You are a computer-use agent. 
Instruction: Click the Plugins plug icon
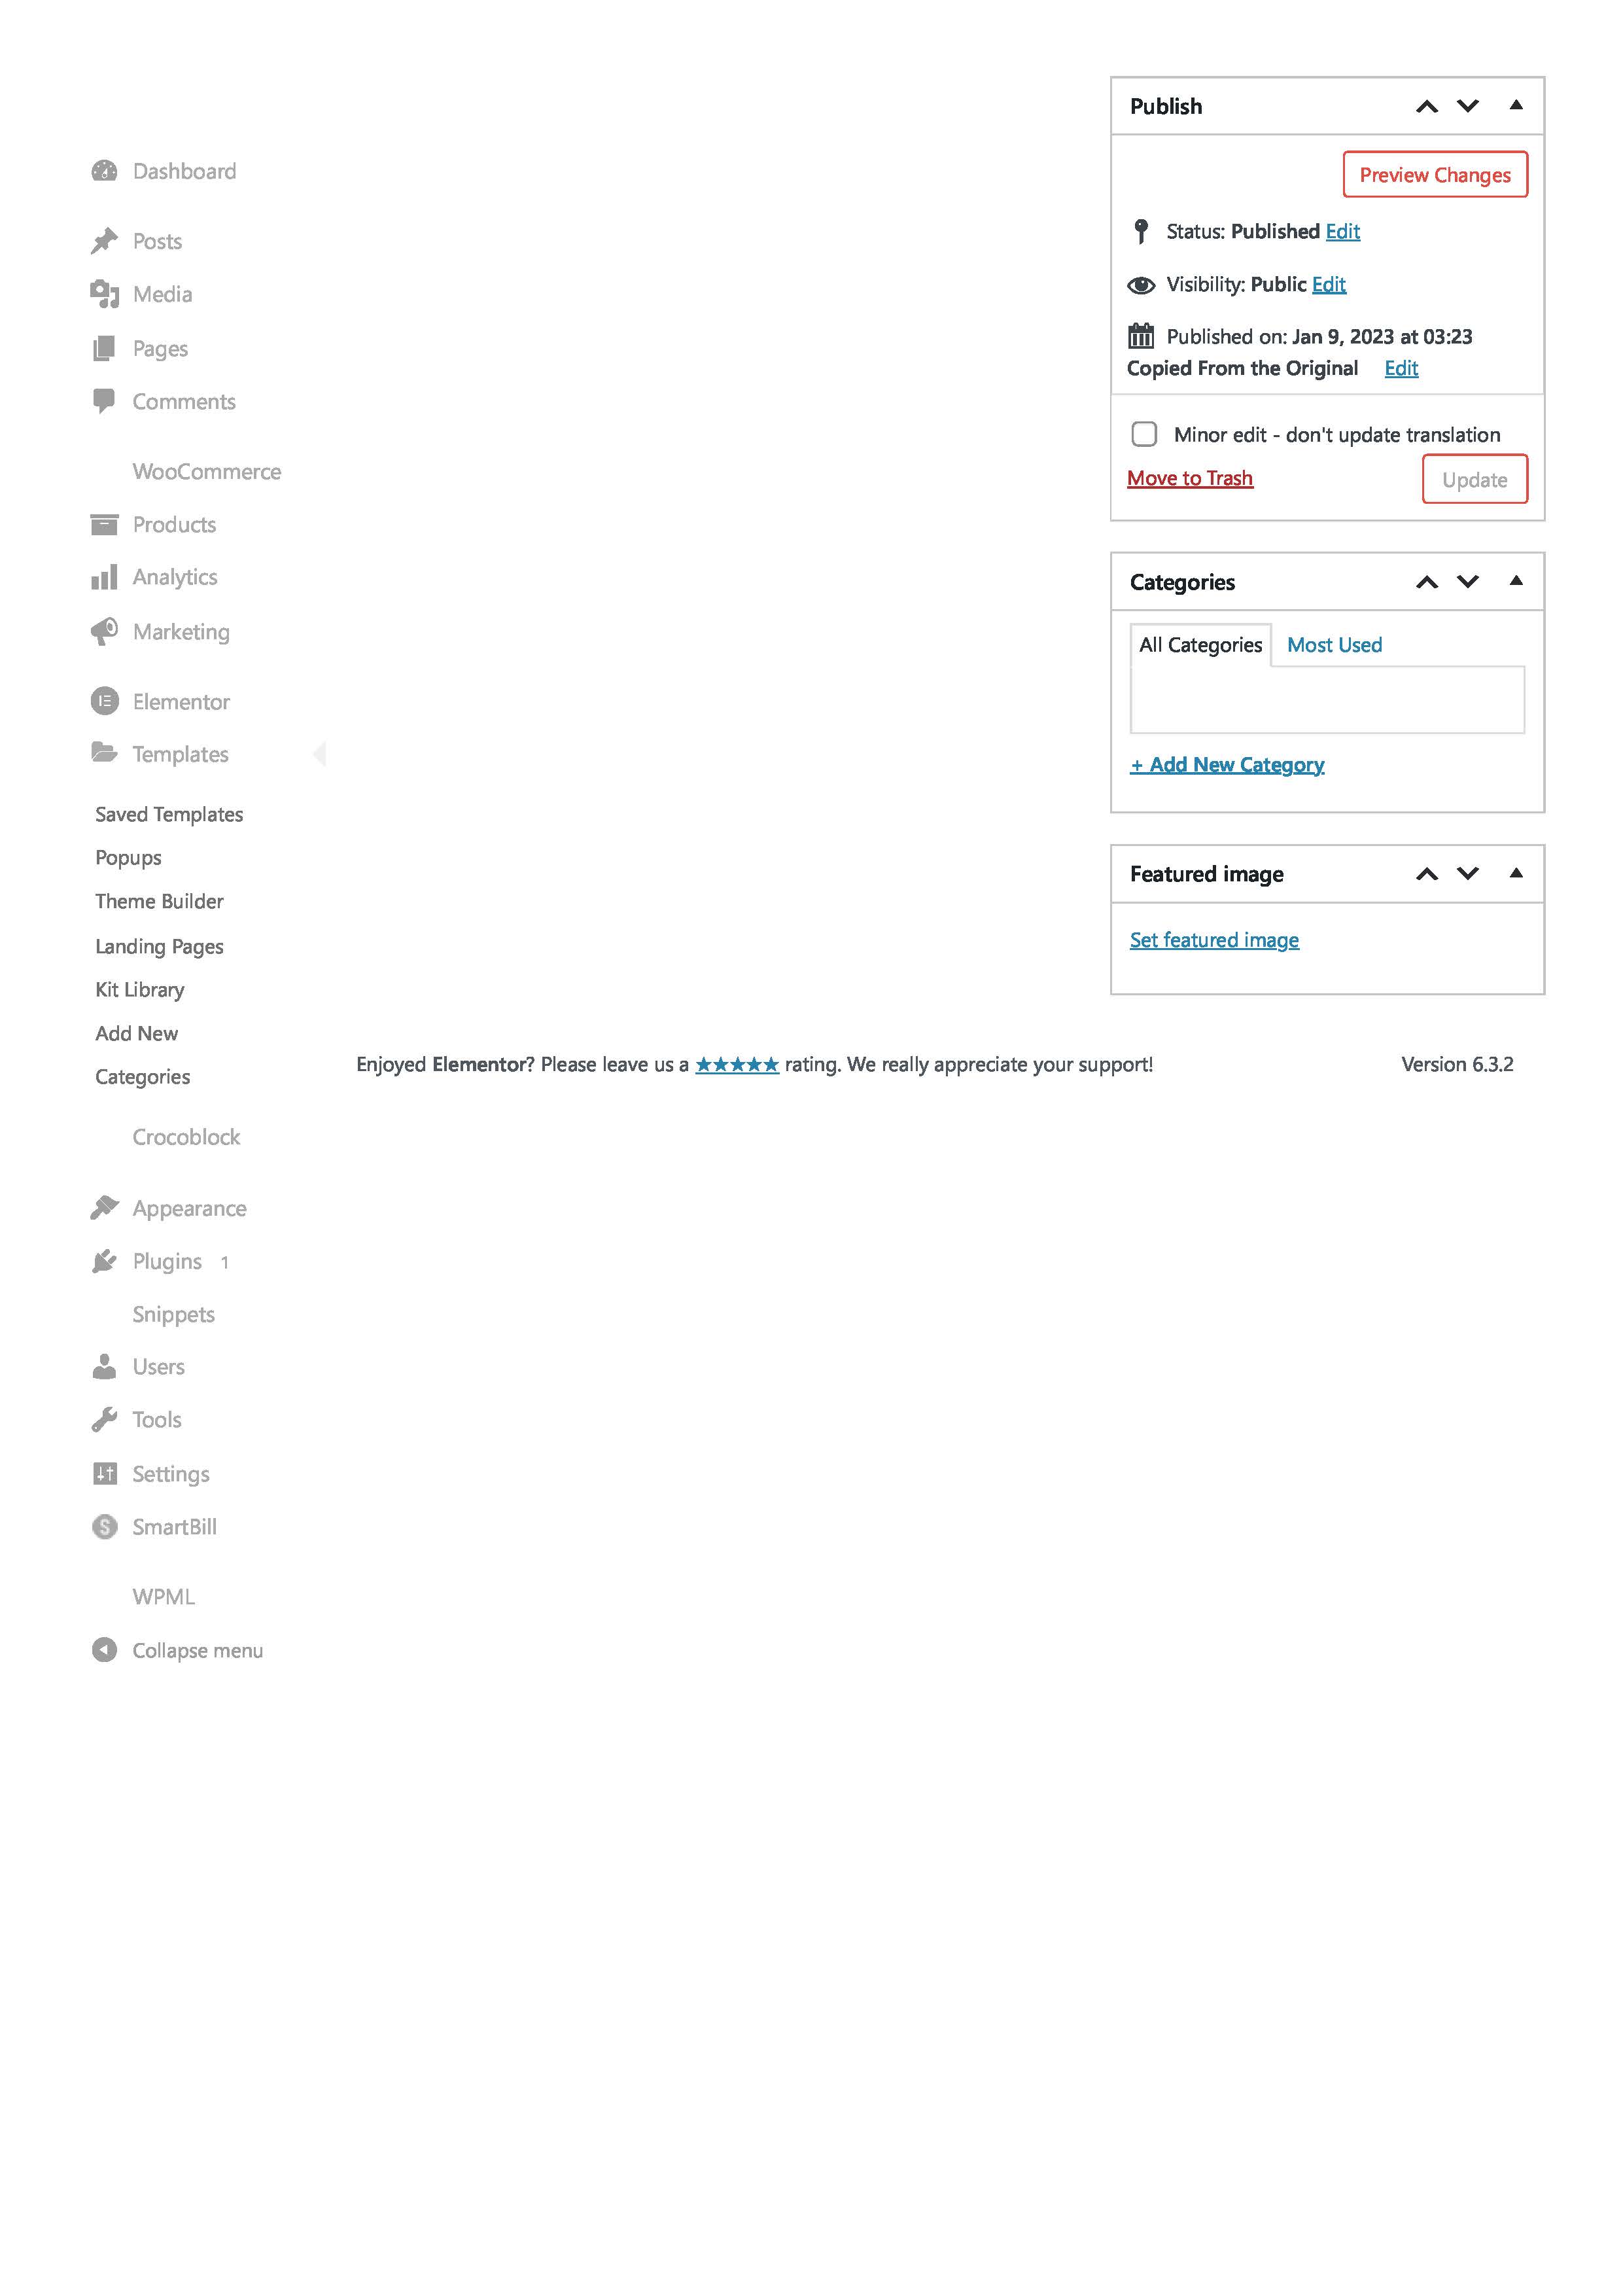click(x=104, y=1261)
